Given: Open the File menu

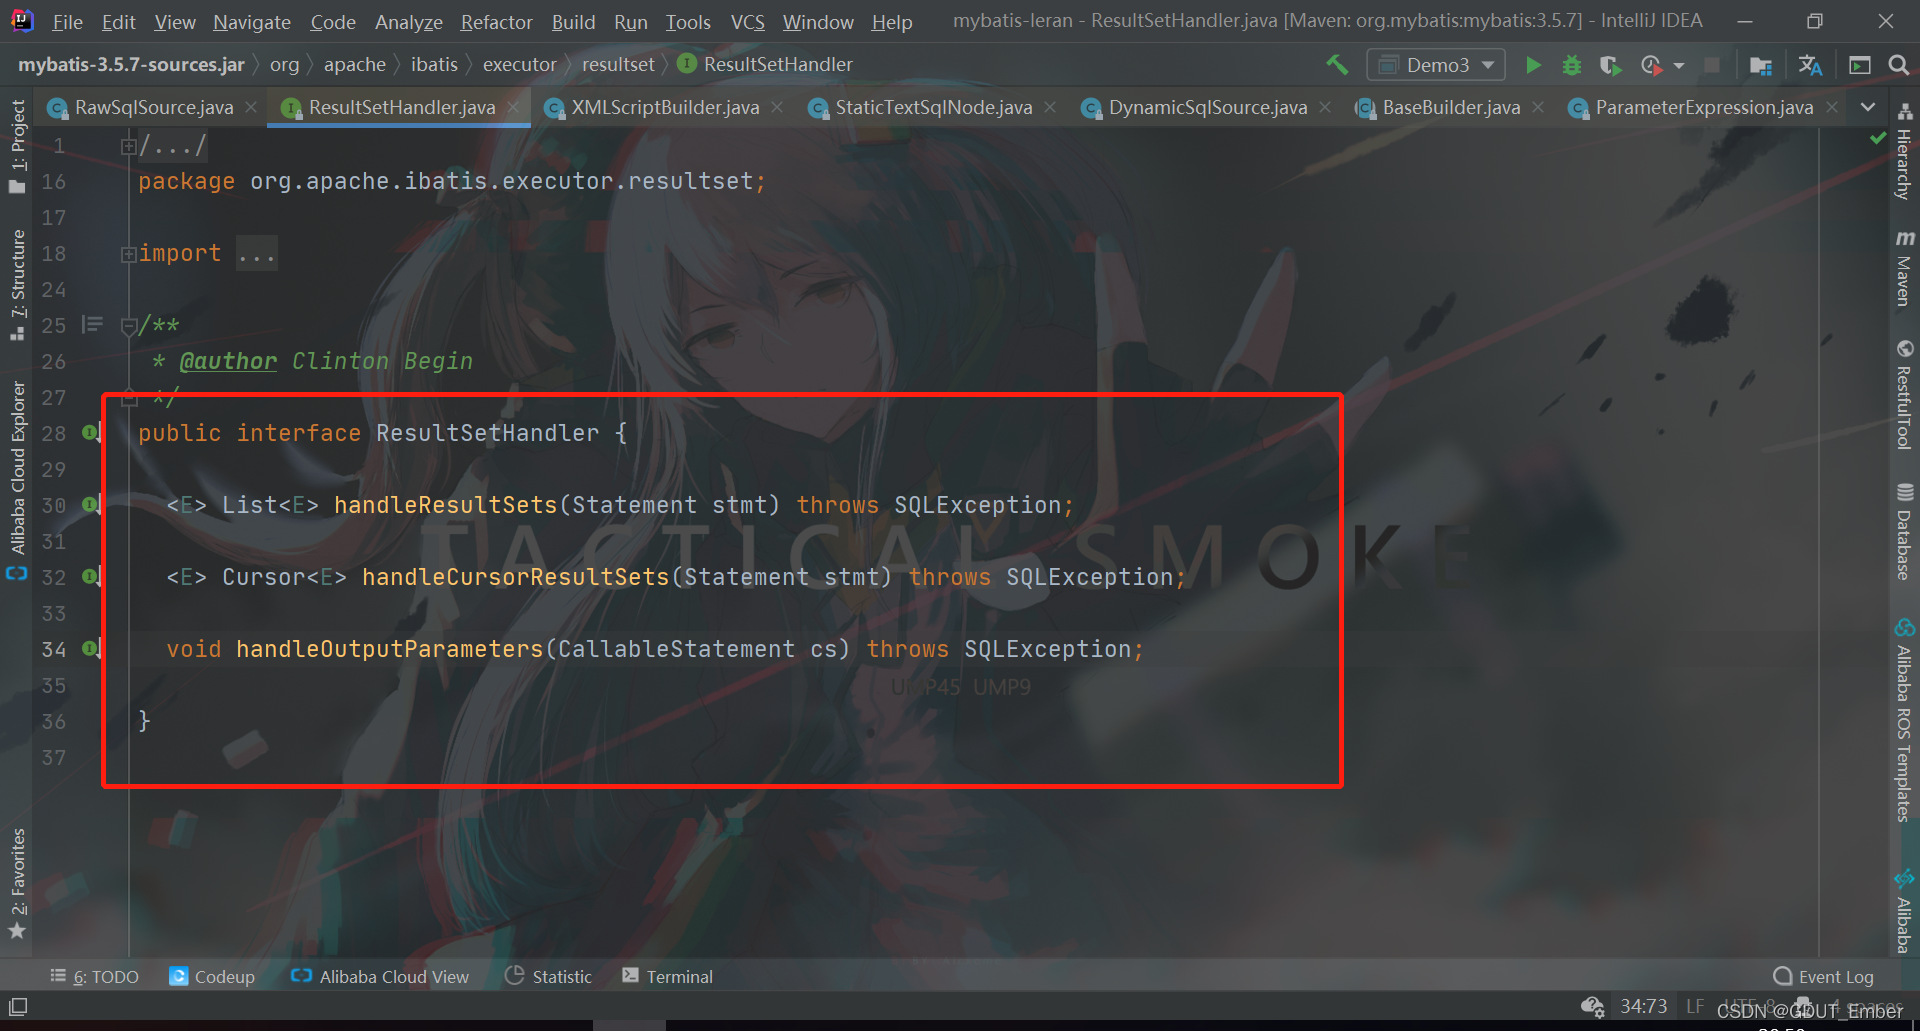Looking at the screenshot, I should [x=67, y=22].
